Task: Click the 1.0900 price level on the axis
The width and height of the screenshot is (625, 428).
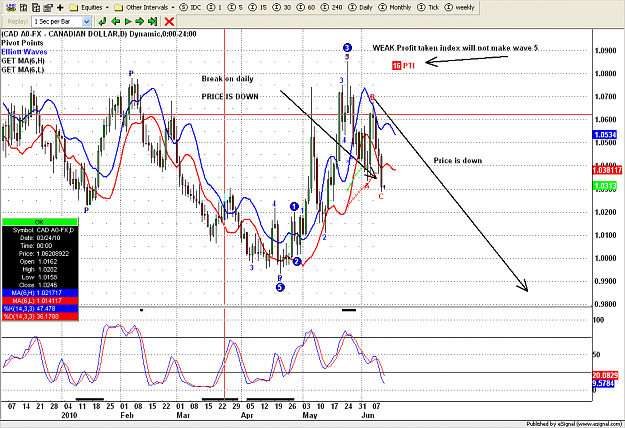Action: pyautogui.click(x=605, y=51)
